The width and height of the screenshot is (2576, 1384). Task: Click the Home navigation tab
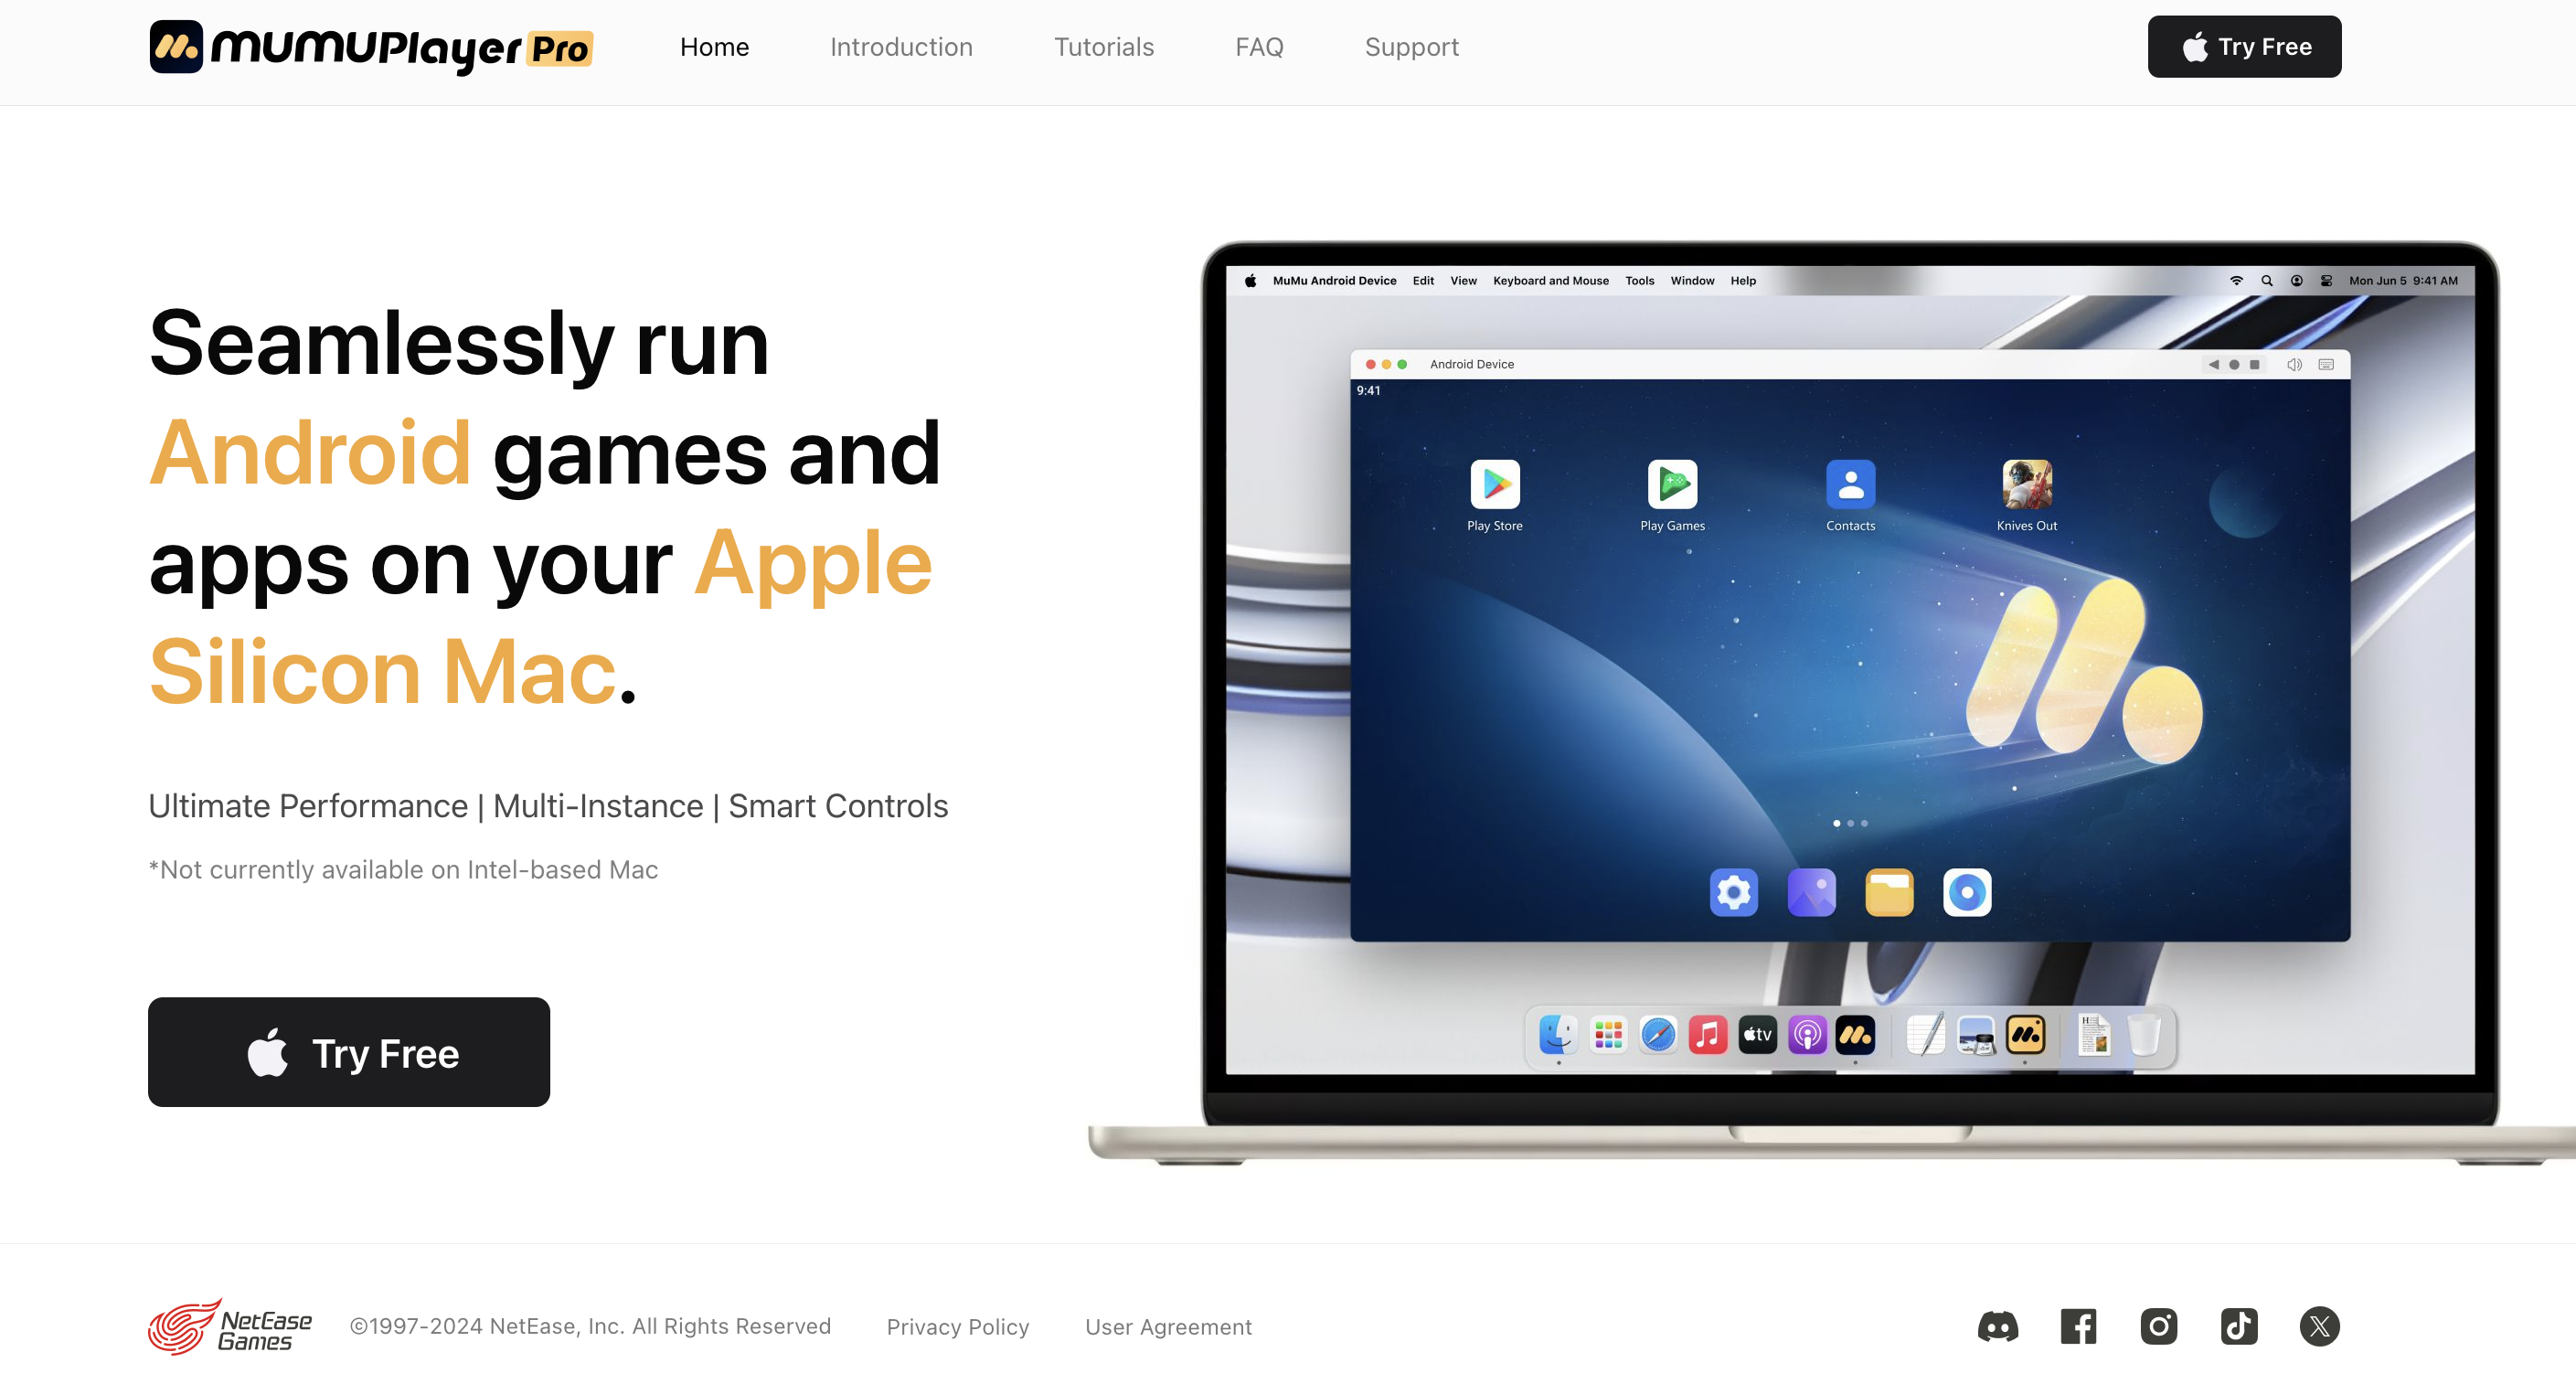[714, 46]
